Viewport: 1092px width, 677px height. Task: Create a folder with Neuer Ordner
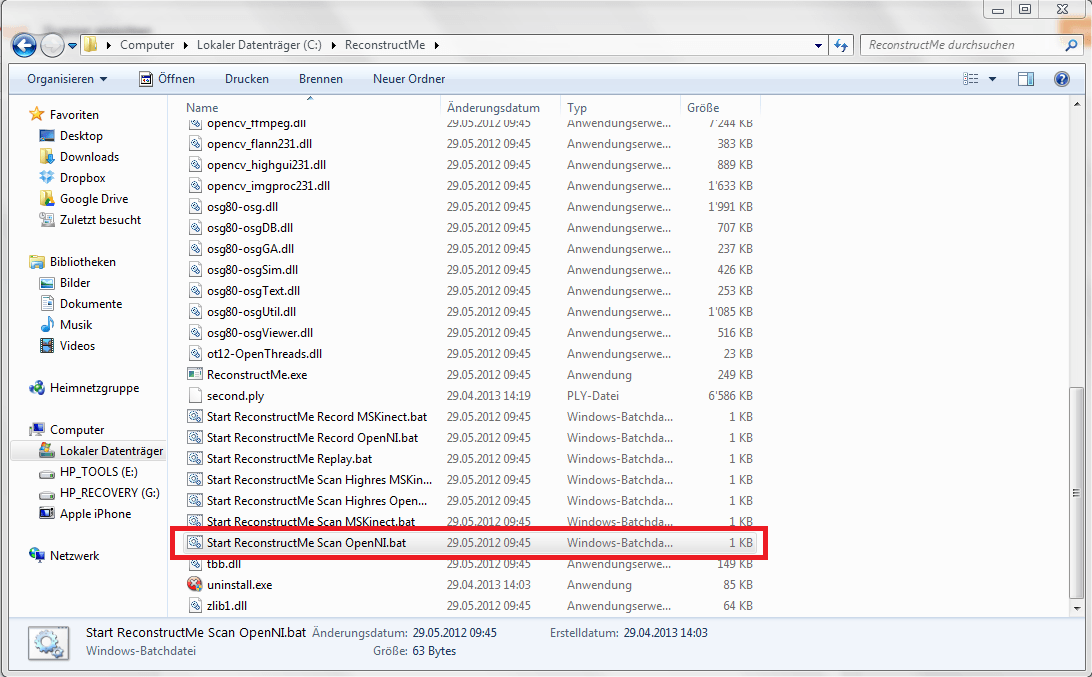tap(409, 79)
